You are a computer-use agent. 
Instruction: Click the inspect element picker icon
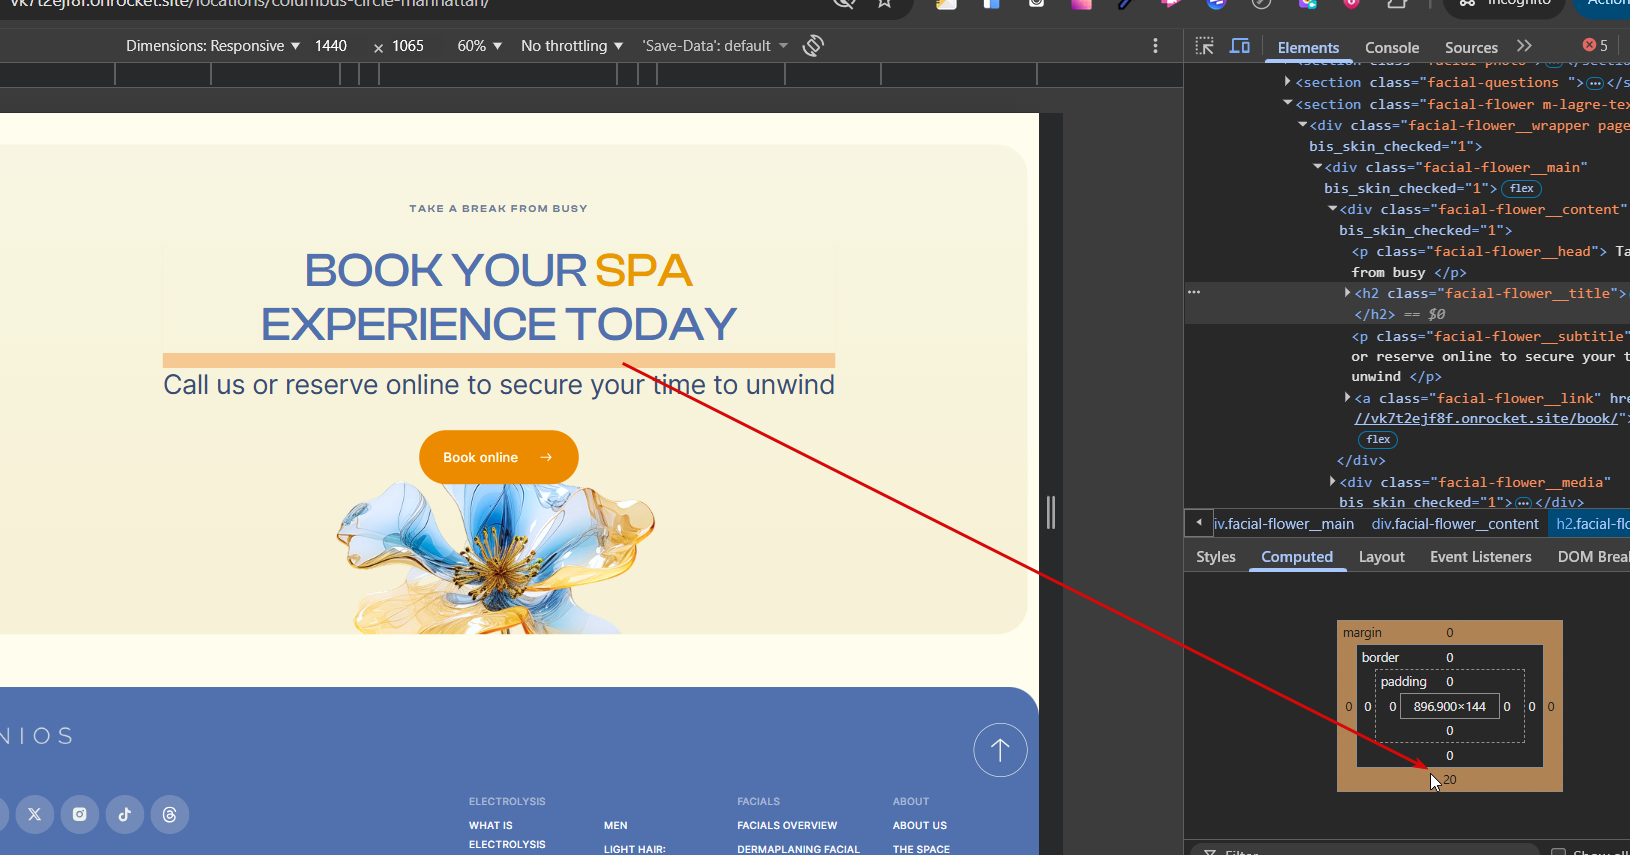(1204, 46)
